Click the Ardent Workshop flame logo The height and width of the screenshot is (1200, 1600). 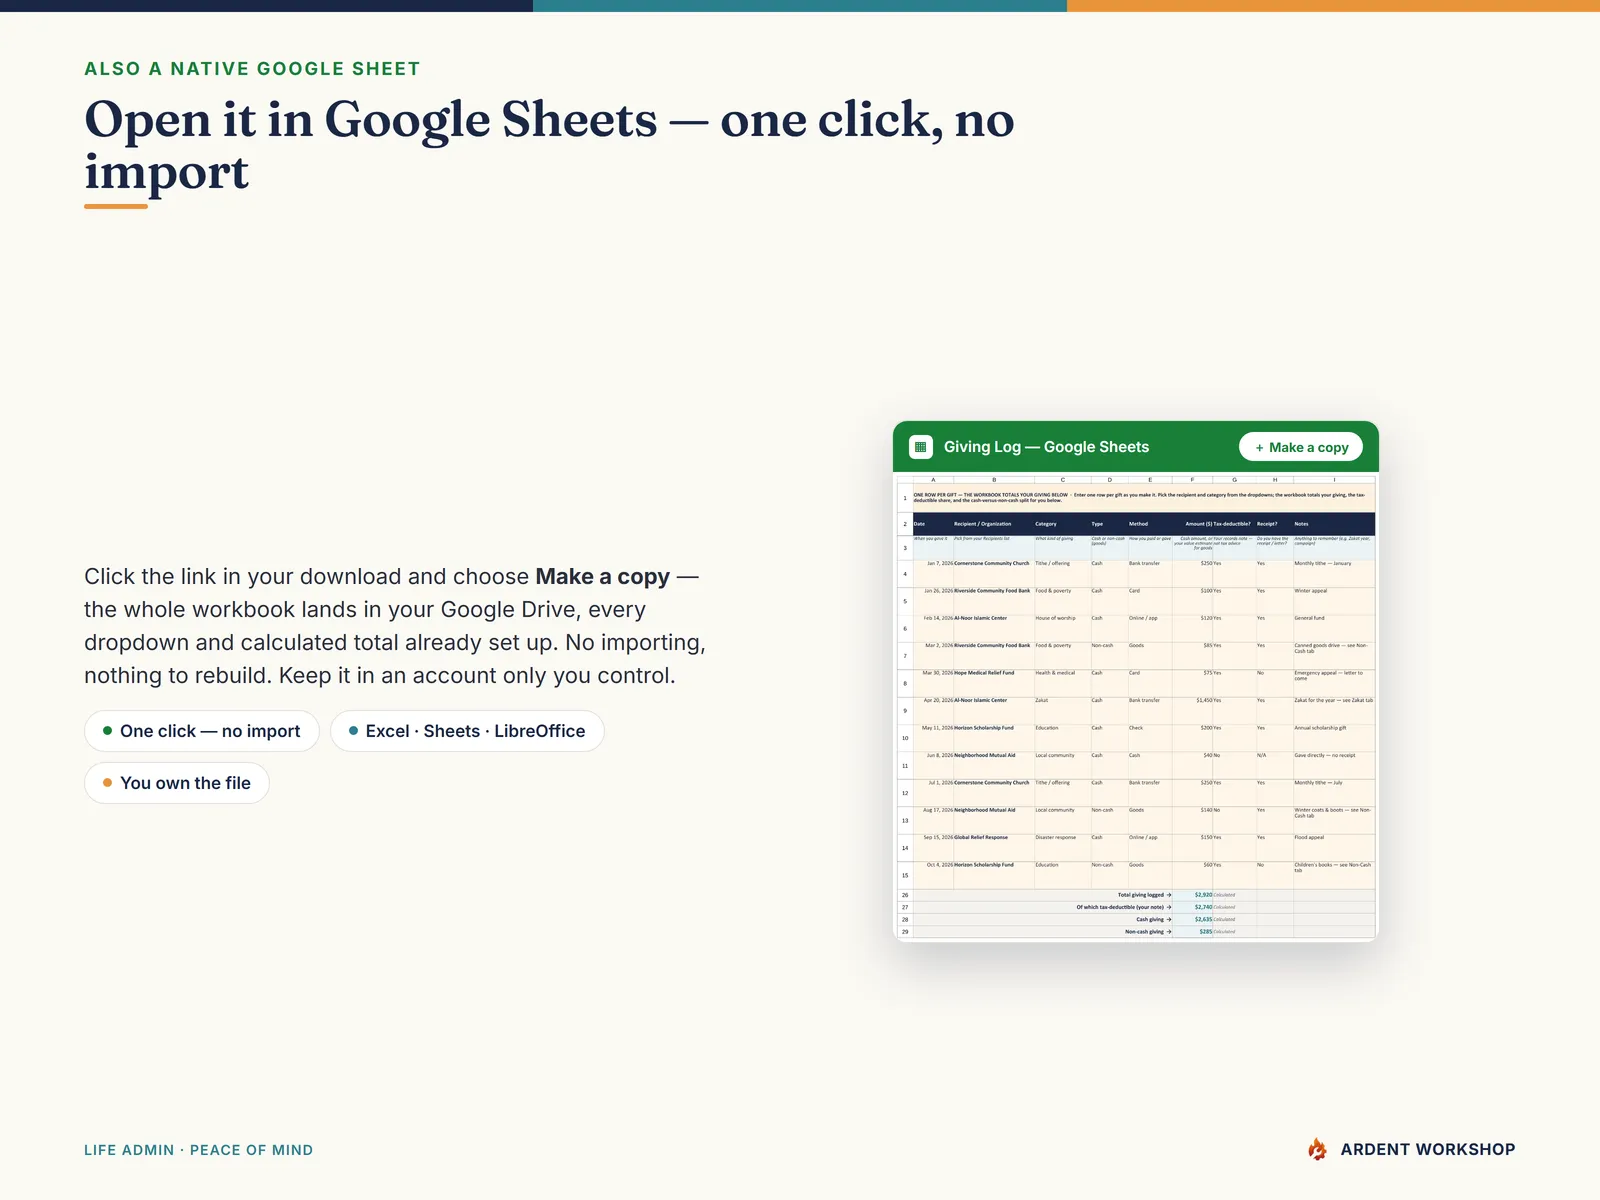[x=1318, y=1149]
